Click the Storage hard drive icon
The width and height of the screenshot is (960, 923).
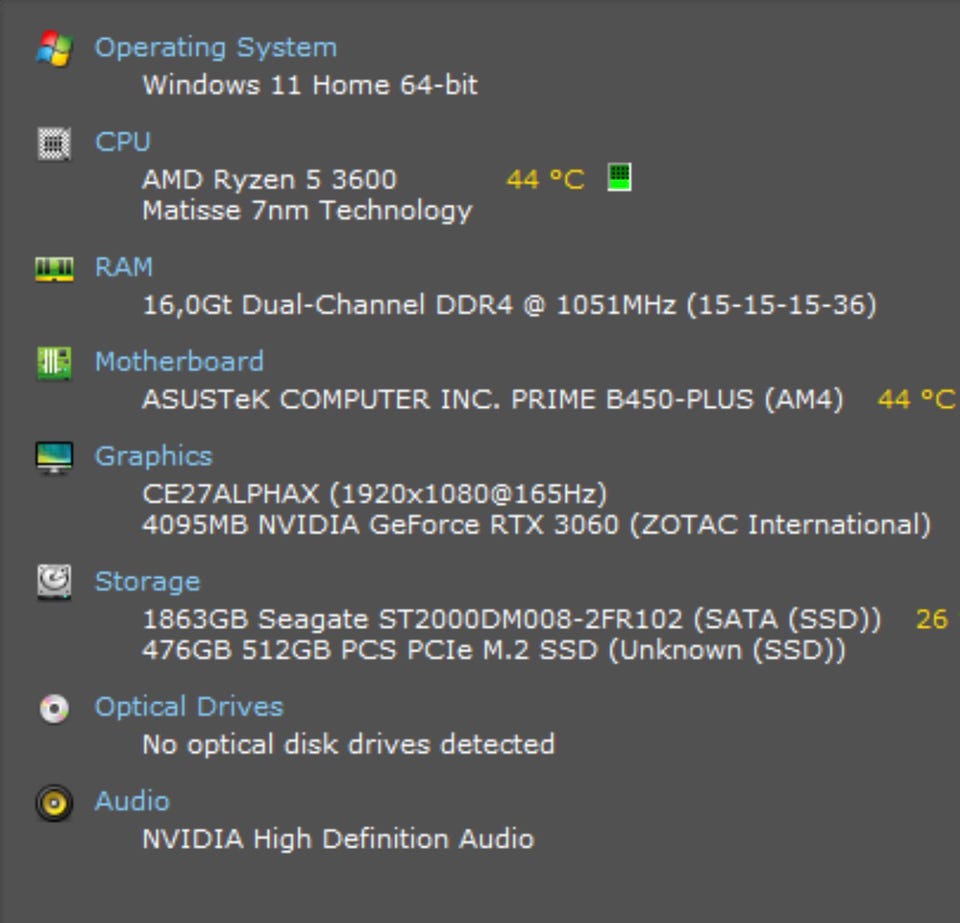click(54, 581)
